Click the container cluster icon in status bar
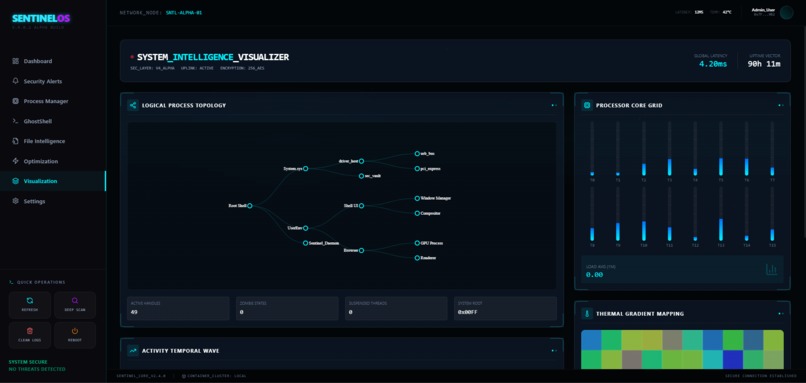The width and height of the screenshot is (806, 383). (184, 376)
